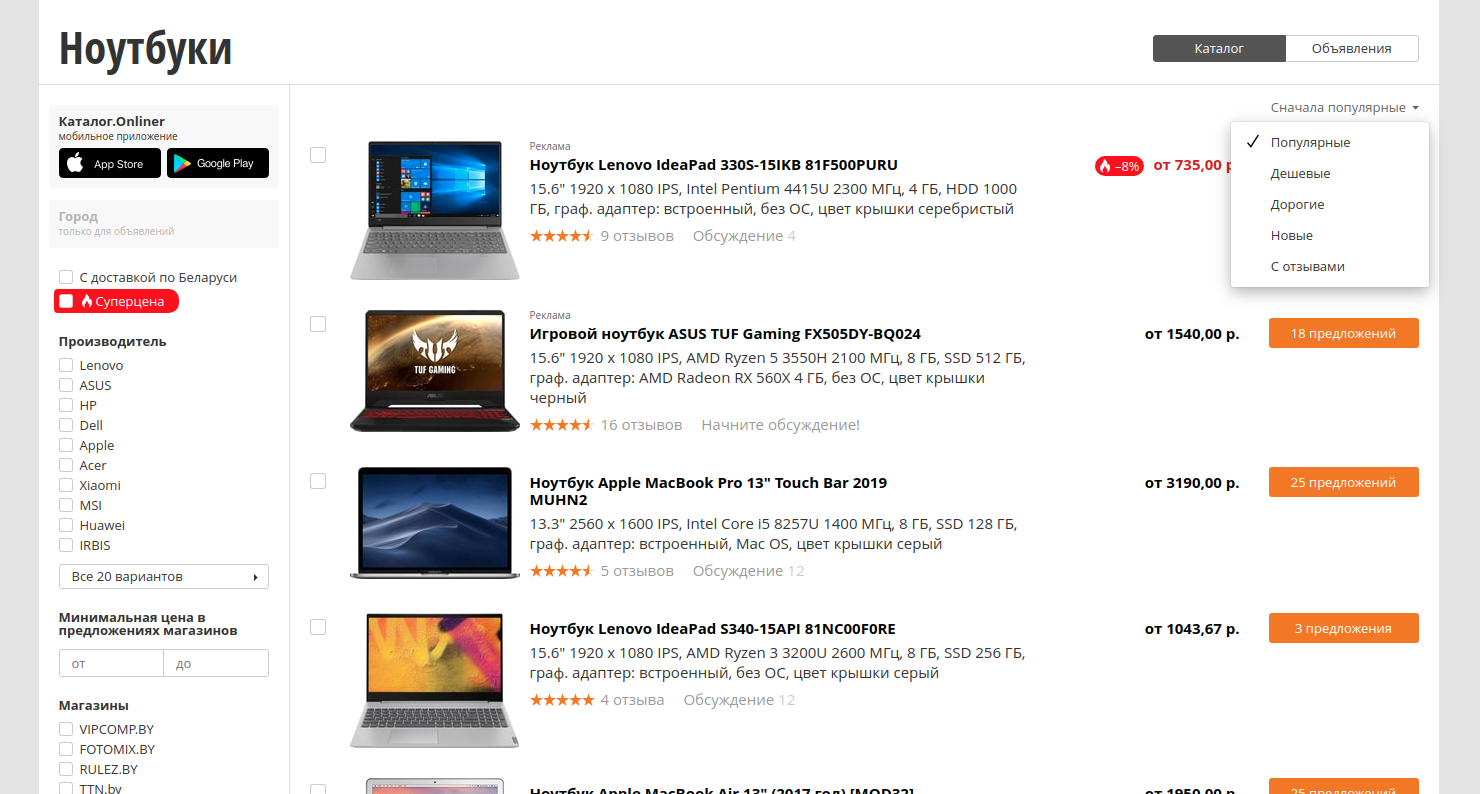The height and width of the screenshot is (794, 1480).
Task: Click Lenovo IdeaPad S340 laptop thumbnail
Action: click(x=435, y=680)
